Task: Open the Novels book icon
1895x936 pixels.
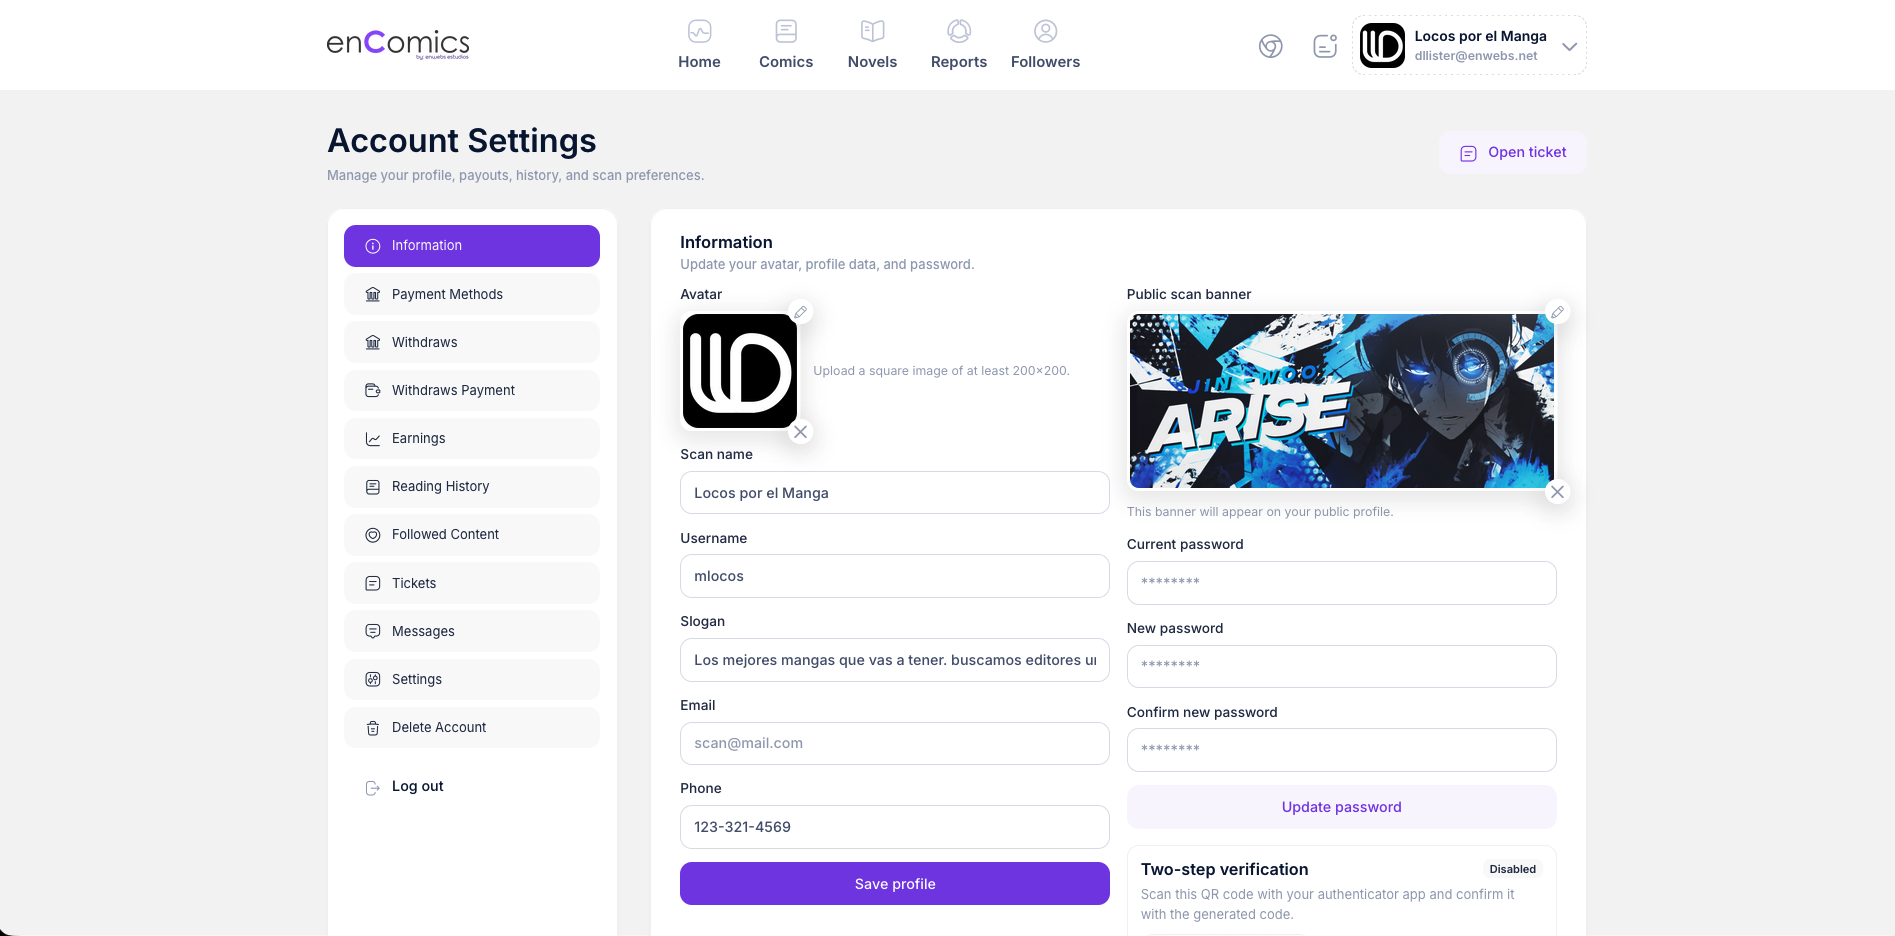Action: [872, 31]
